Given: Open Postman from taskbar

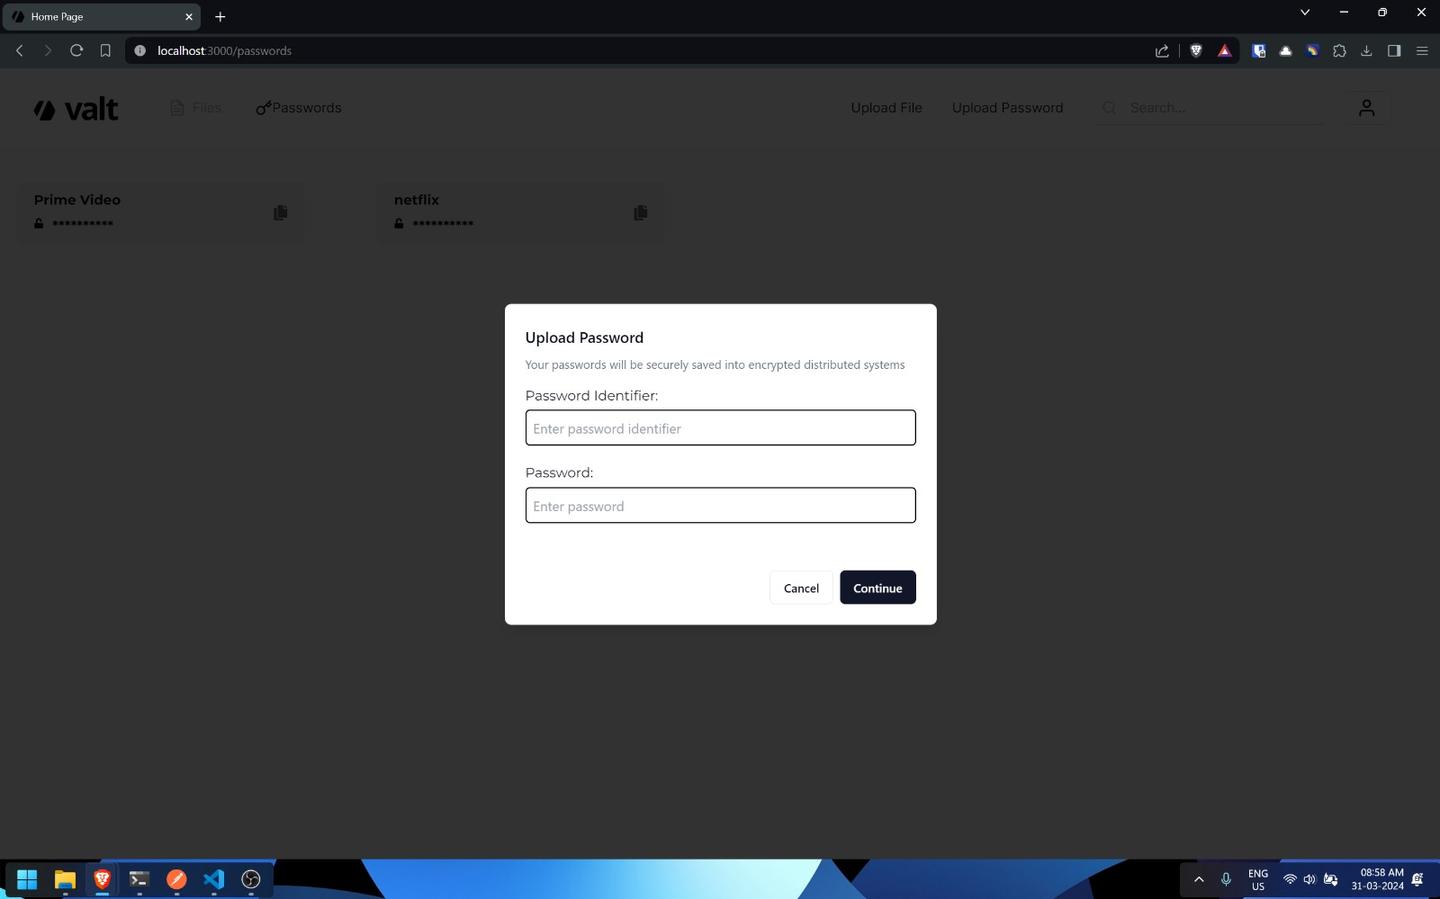Looking at the screenshot, I should click(177, 879).
